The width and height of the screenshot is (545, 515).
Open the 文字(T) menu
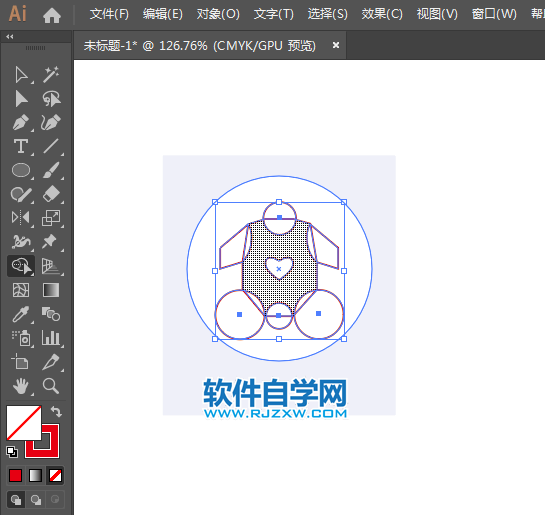[x=274, y=14]
